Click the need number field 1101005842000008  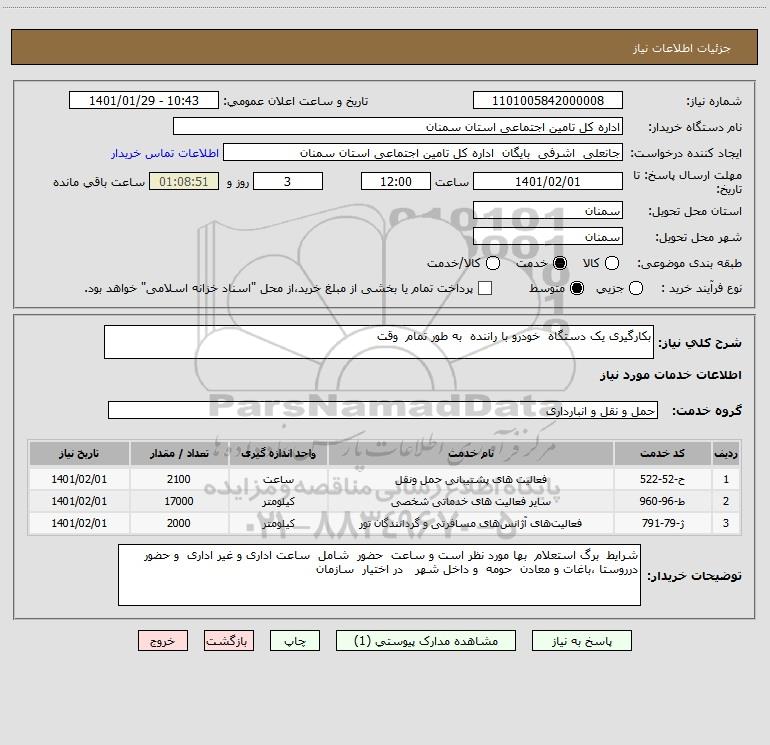548,101
